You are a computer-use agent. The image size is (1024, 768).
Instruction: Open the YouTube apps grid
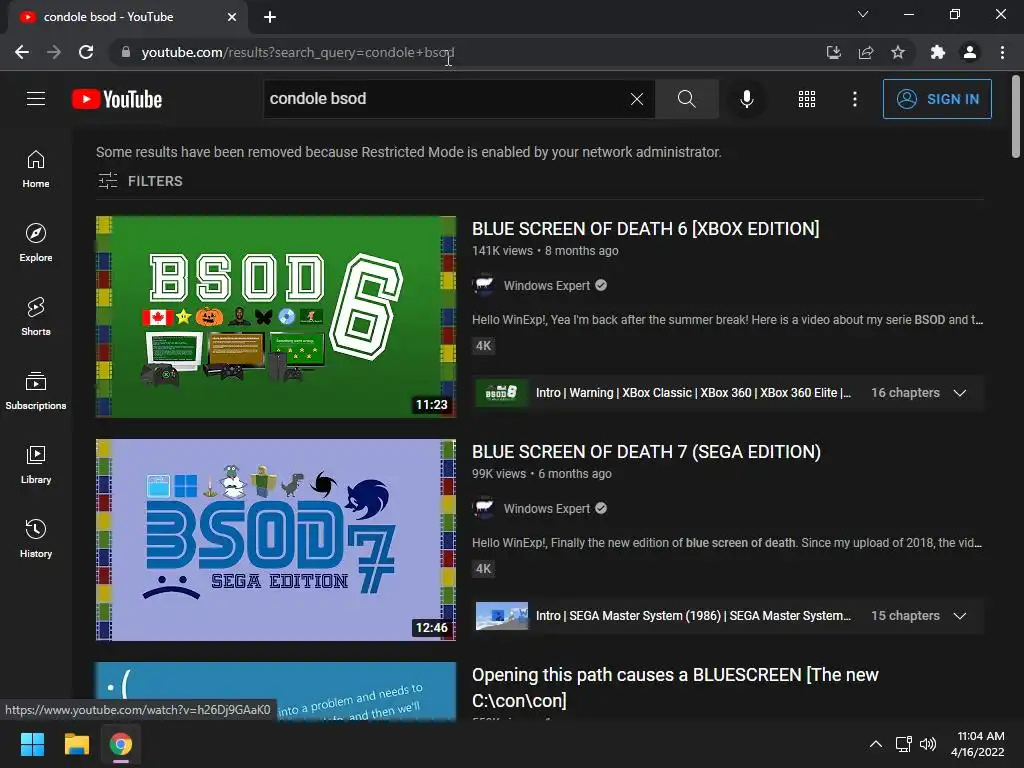(x=807, y=99)
